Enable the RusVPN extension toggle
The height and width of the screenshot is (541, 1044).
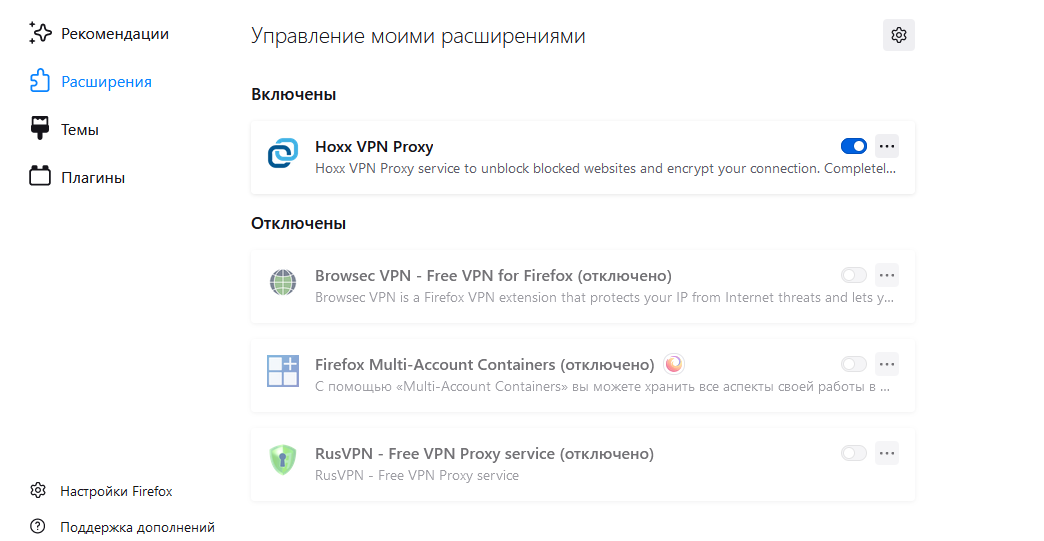point(854,453)
